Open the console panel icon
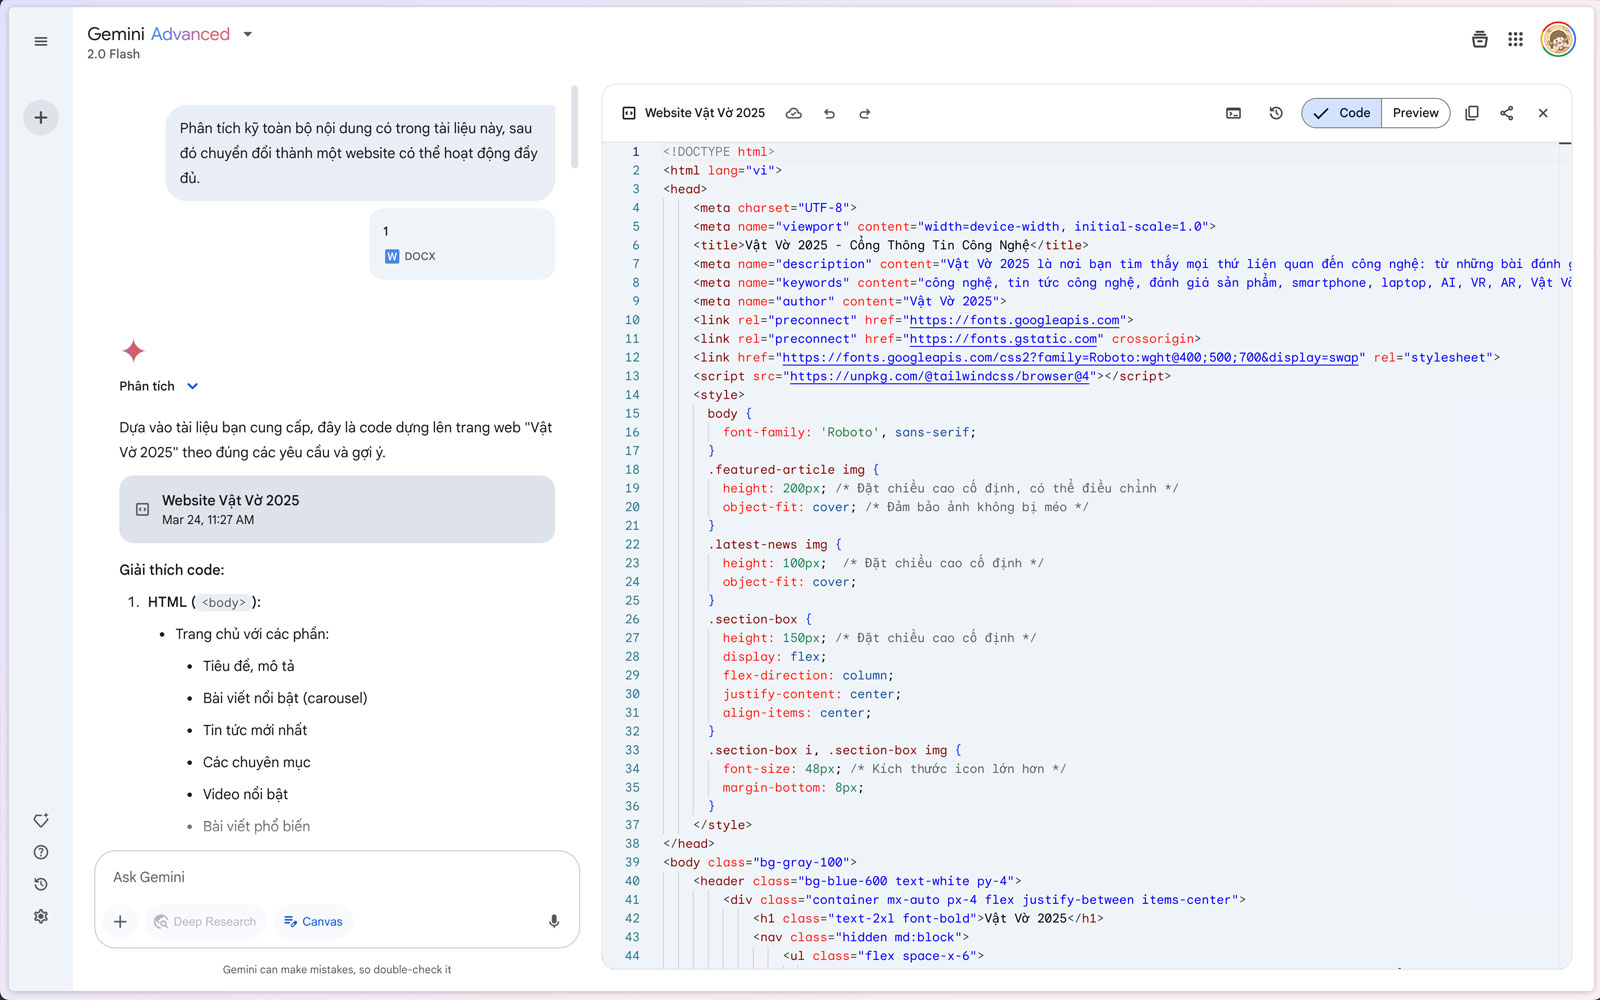The image size is (1600, 1000). 1234,113
